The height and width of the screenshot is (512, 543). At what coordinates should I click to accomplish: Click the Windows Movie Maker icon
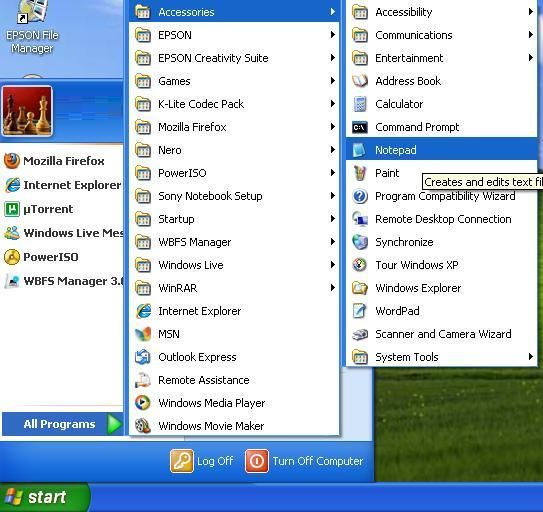(x=143, y=426)
